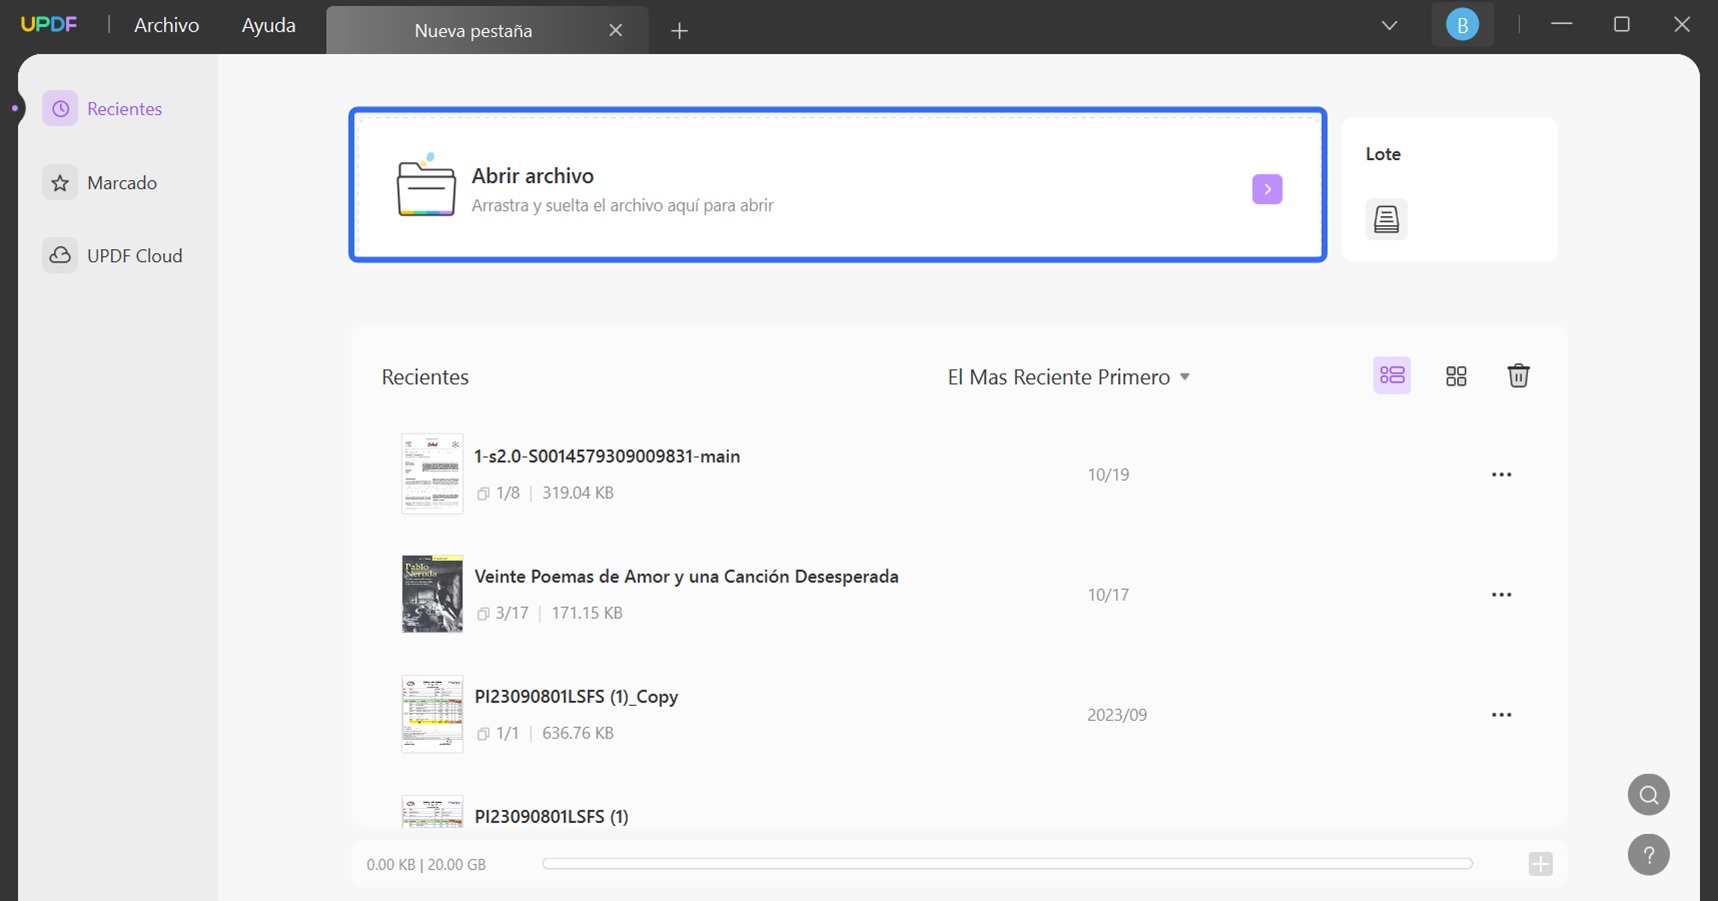Viewport: 1718px width, 901px height.
Task: Open El Mas Reciente Primero sort dropdown
Action: [1069, 377]
